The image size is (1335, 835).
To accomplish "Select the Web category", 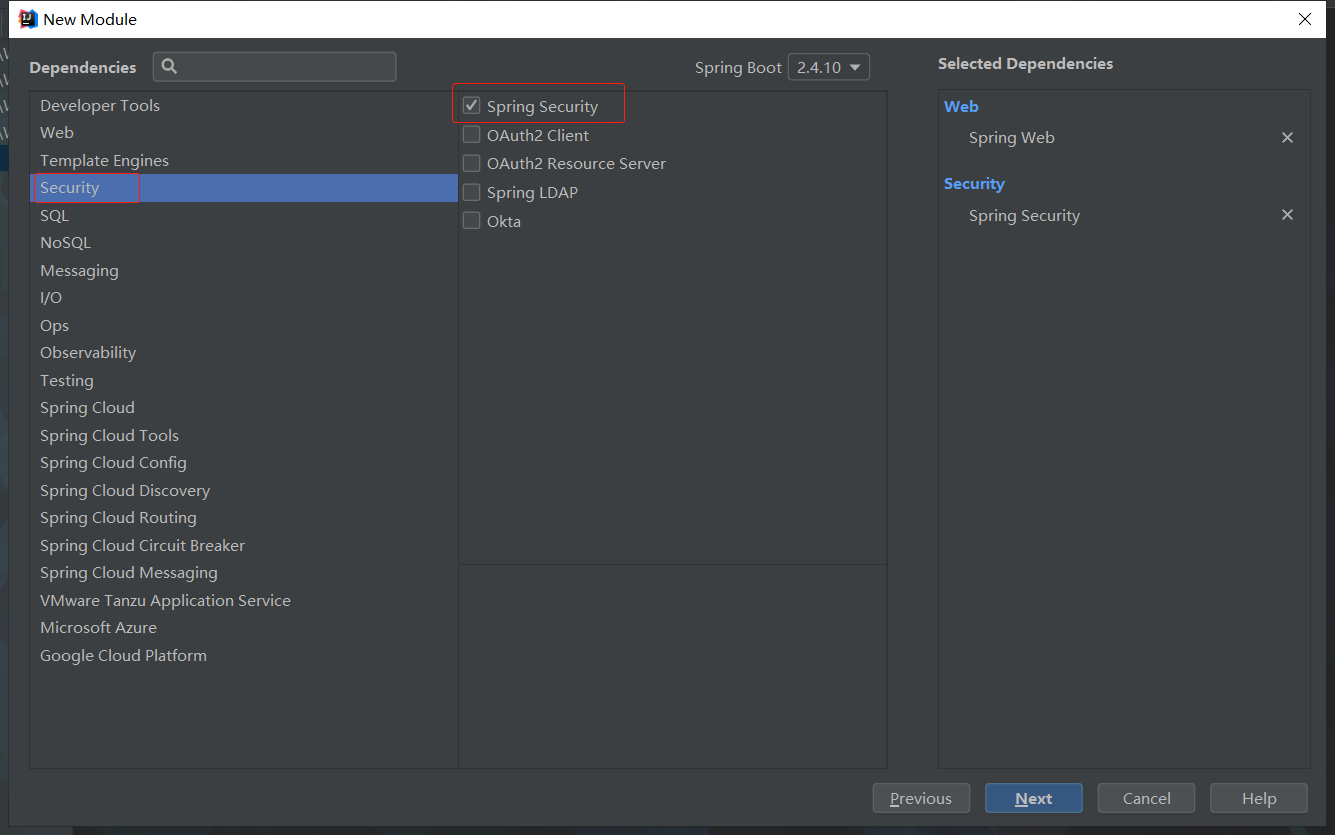I will click(244, 132).
